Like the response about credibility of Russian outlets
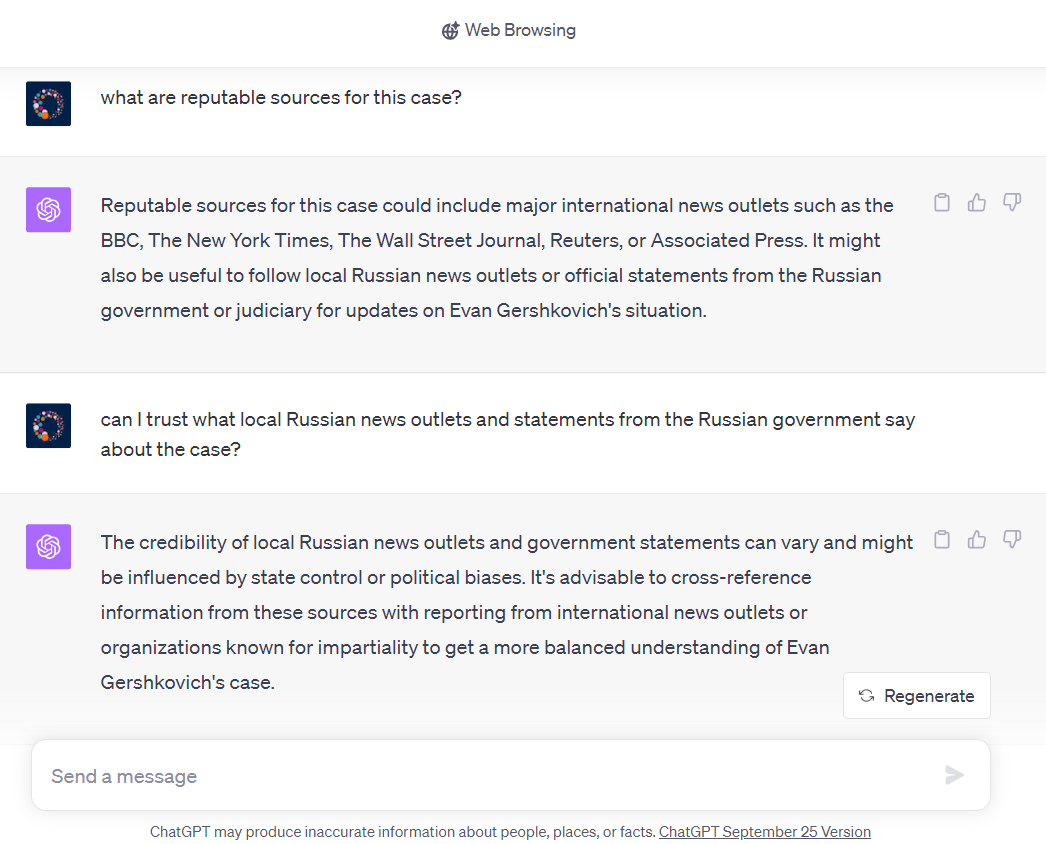Screen dimensions: 1046x844 977,540
